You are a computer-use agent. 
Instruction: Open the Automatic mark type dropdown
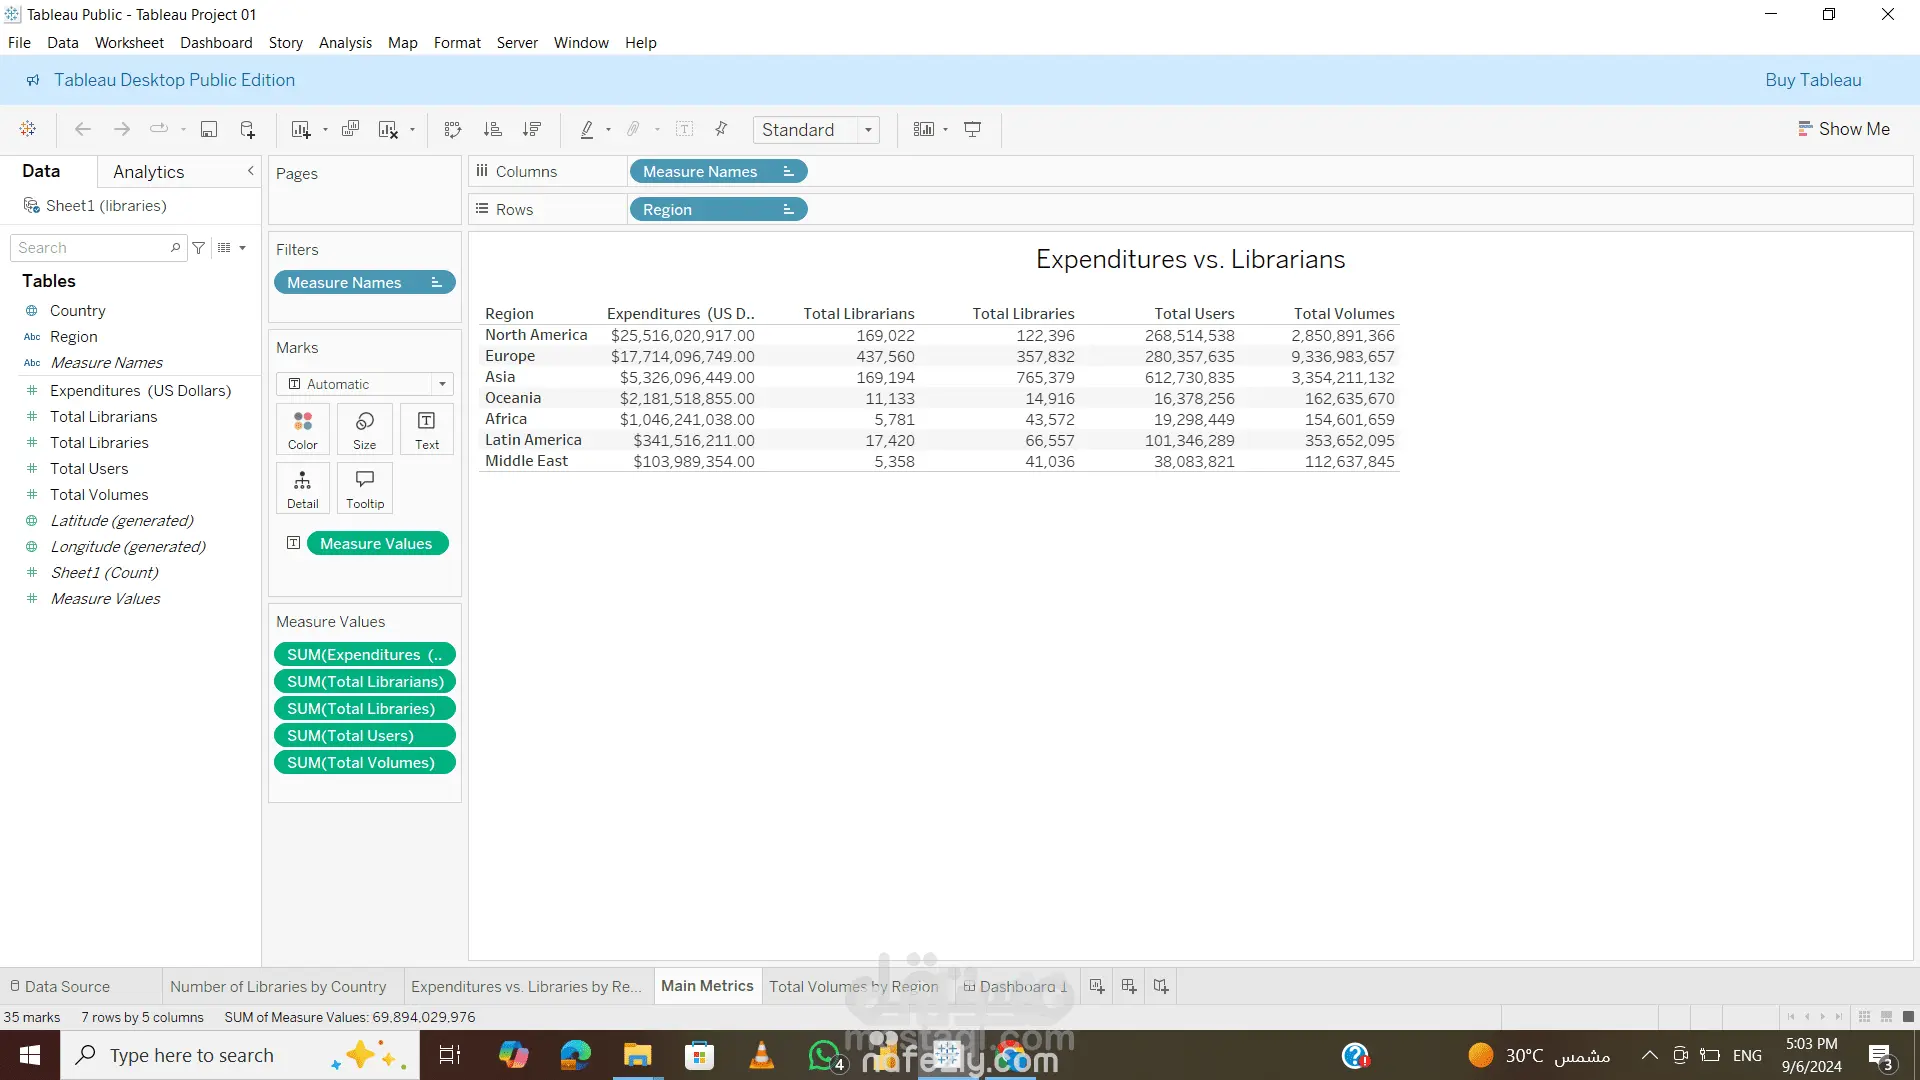tap(365, 384)
